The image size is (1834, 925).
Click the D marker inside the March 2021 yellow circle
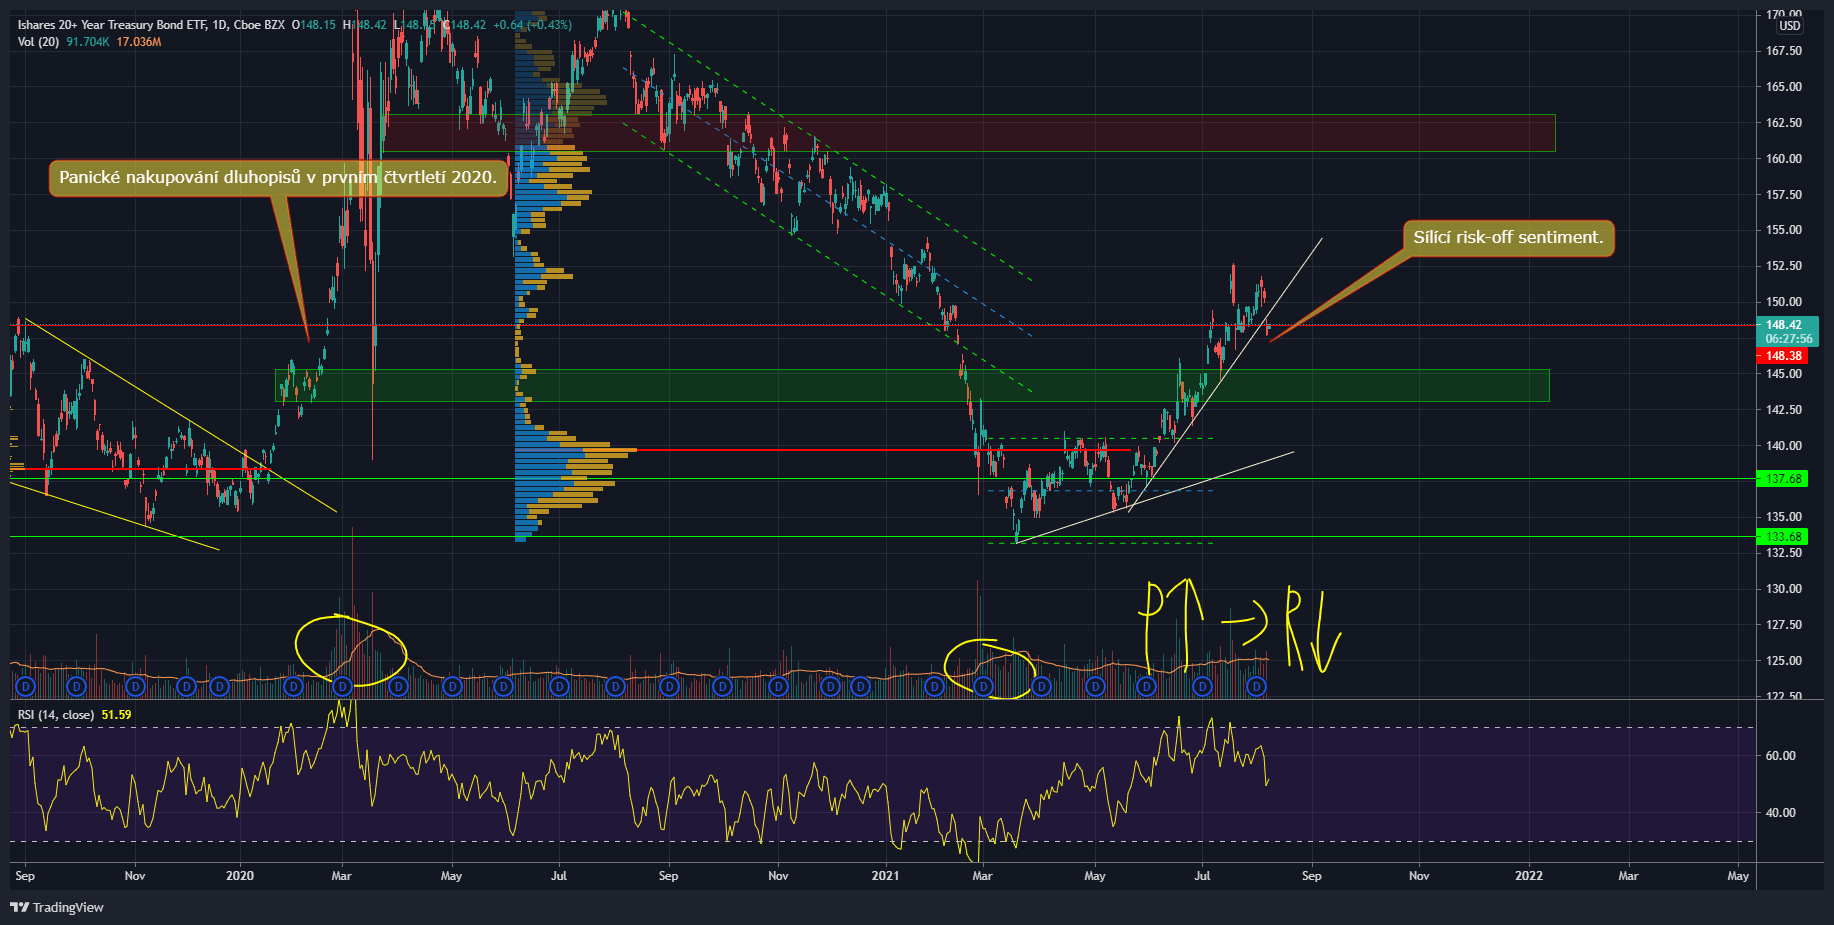984,686
